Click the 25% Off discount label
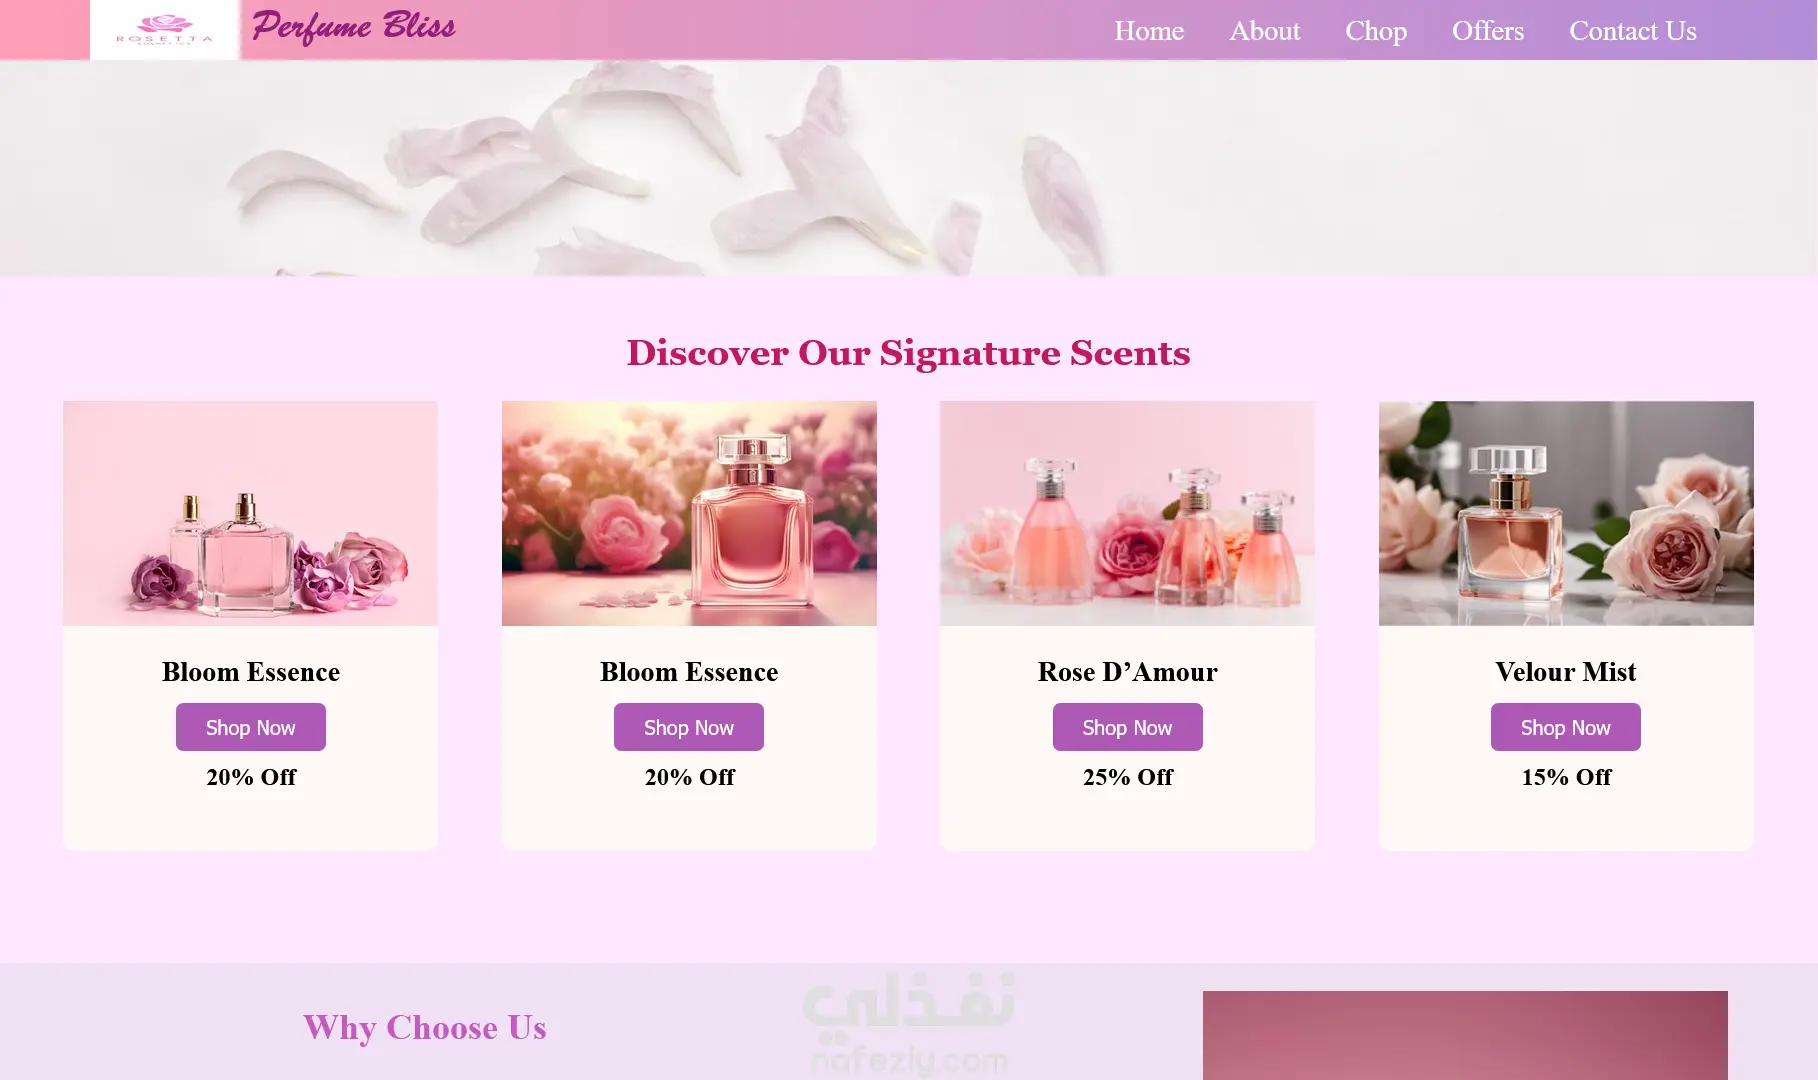The width and height of the screenshot is (1818, 1080). click(x=1127, y=777)
